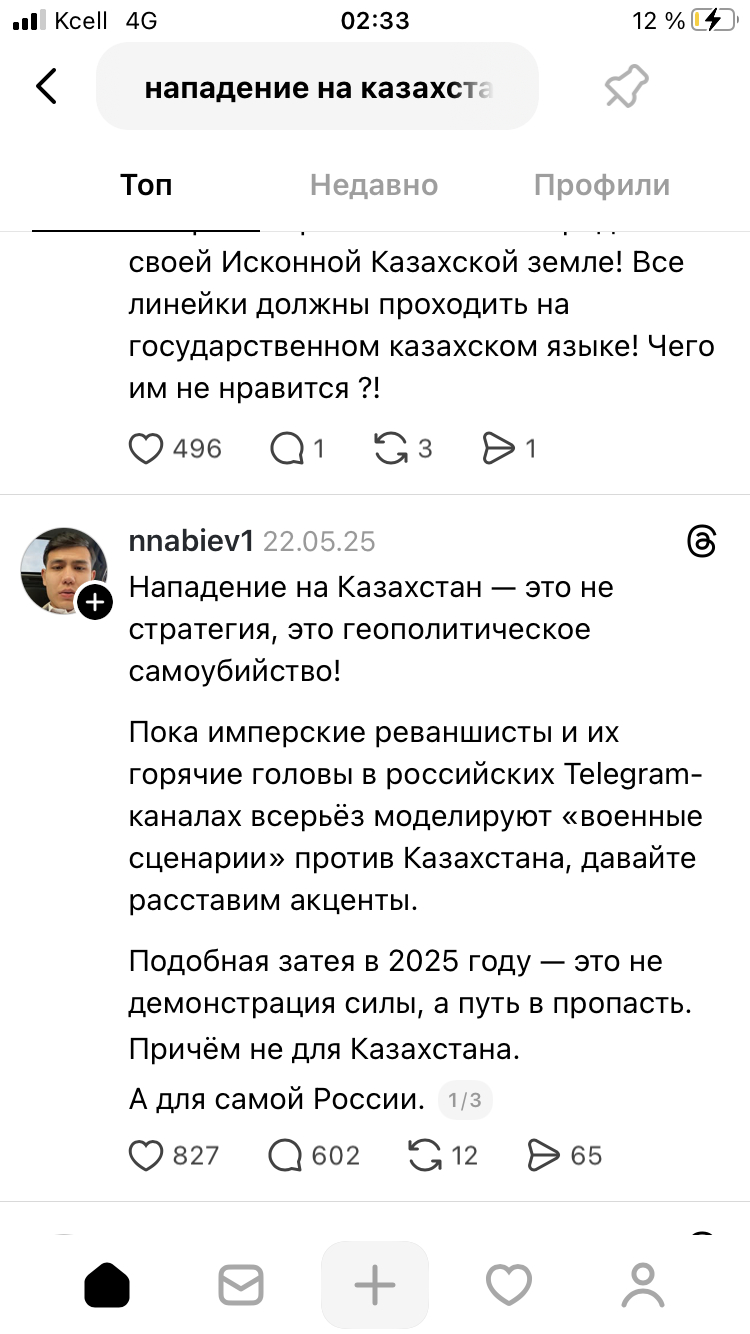Like the nnabiev1 post with 827 likes
This screenshot has height=1334, width=750.
point(146,1156)
